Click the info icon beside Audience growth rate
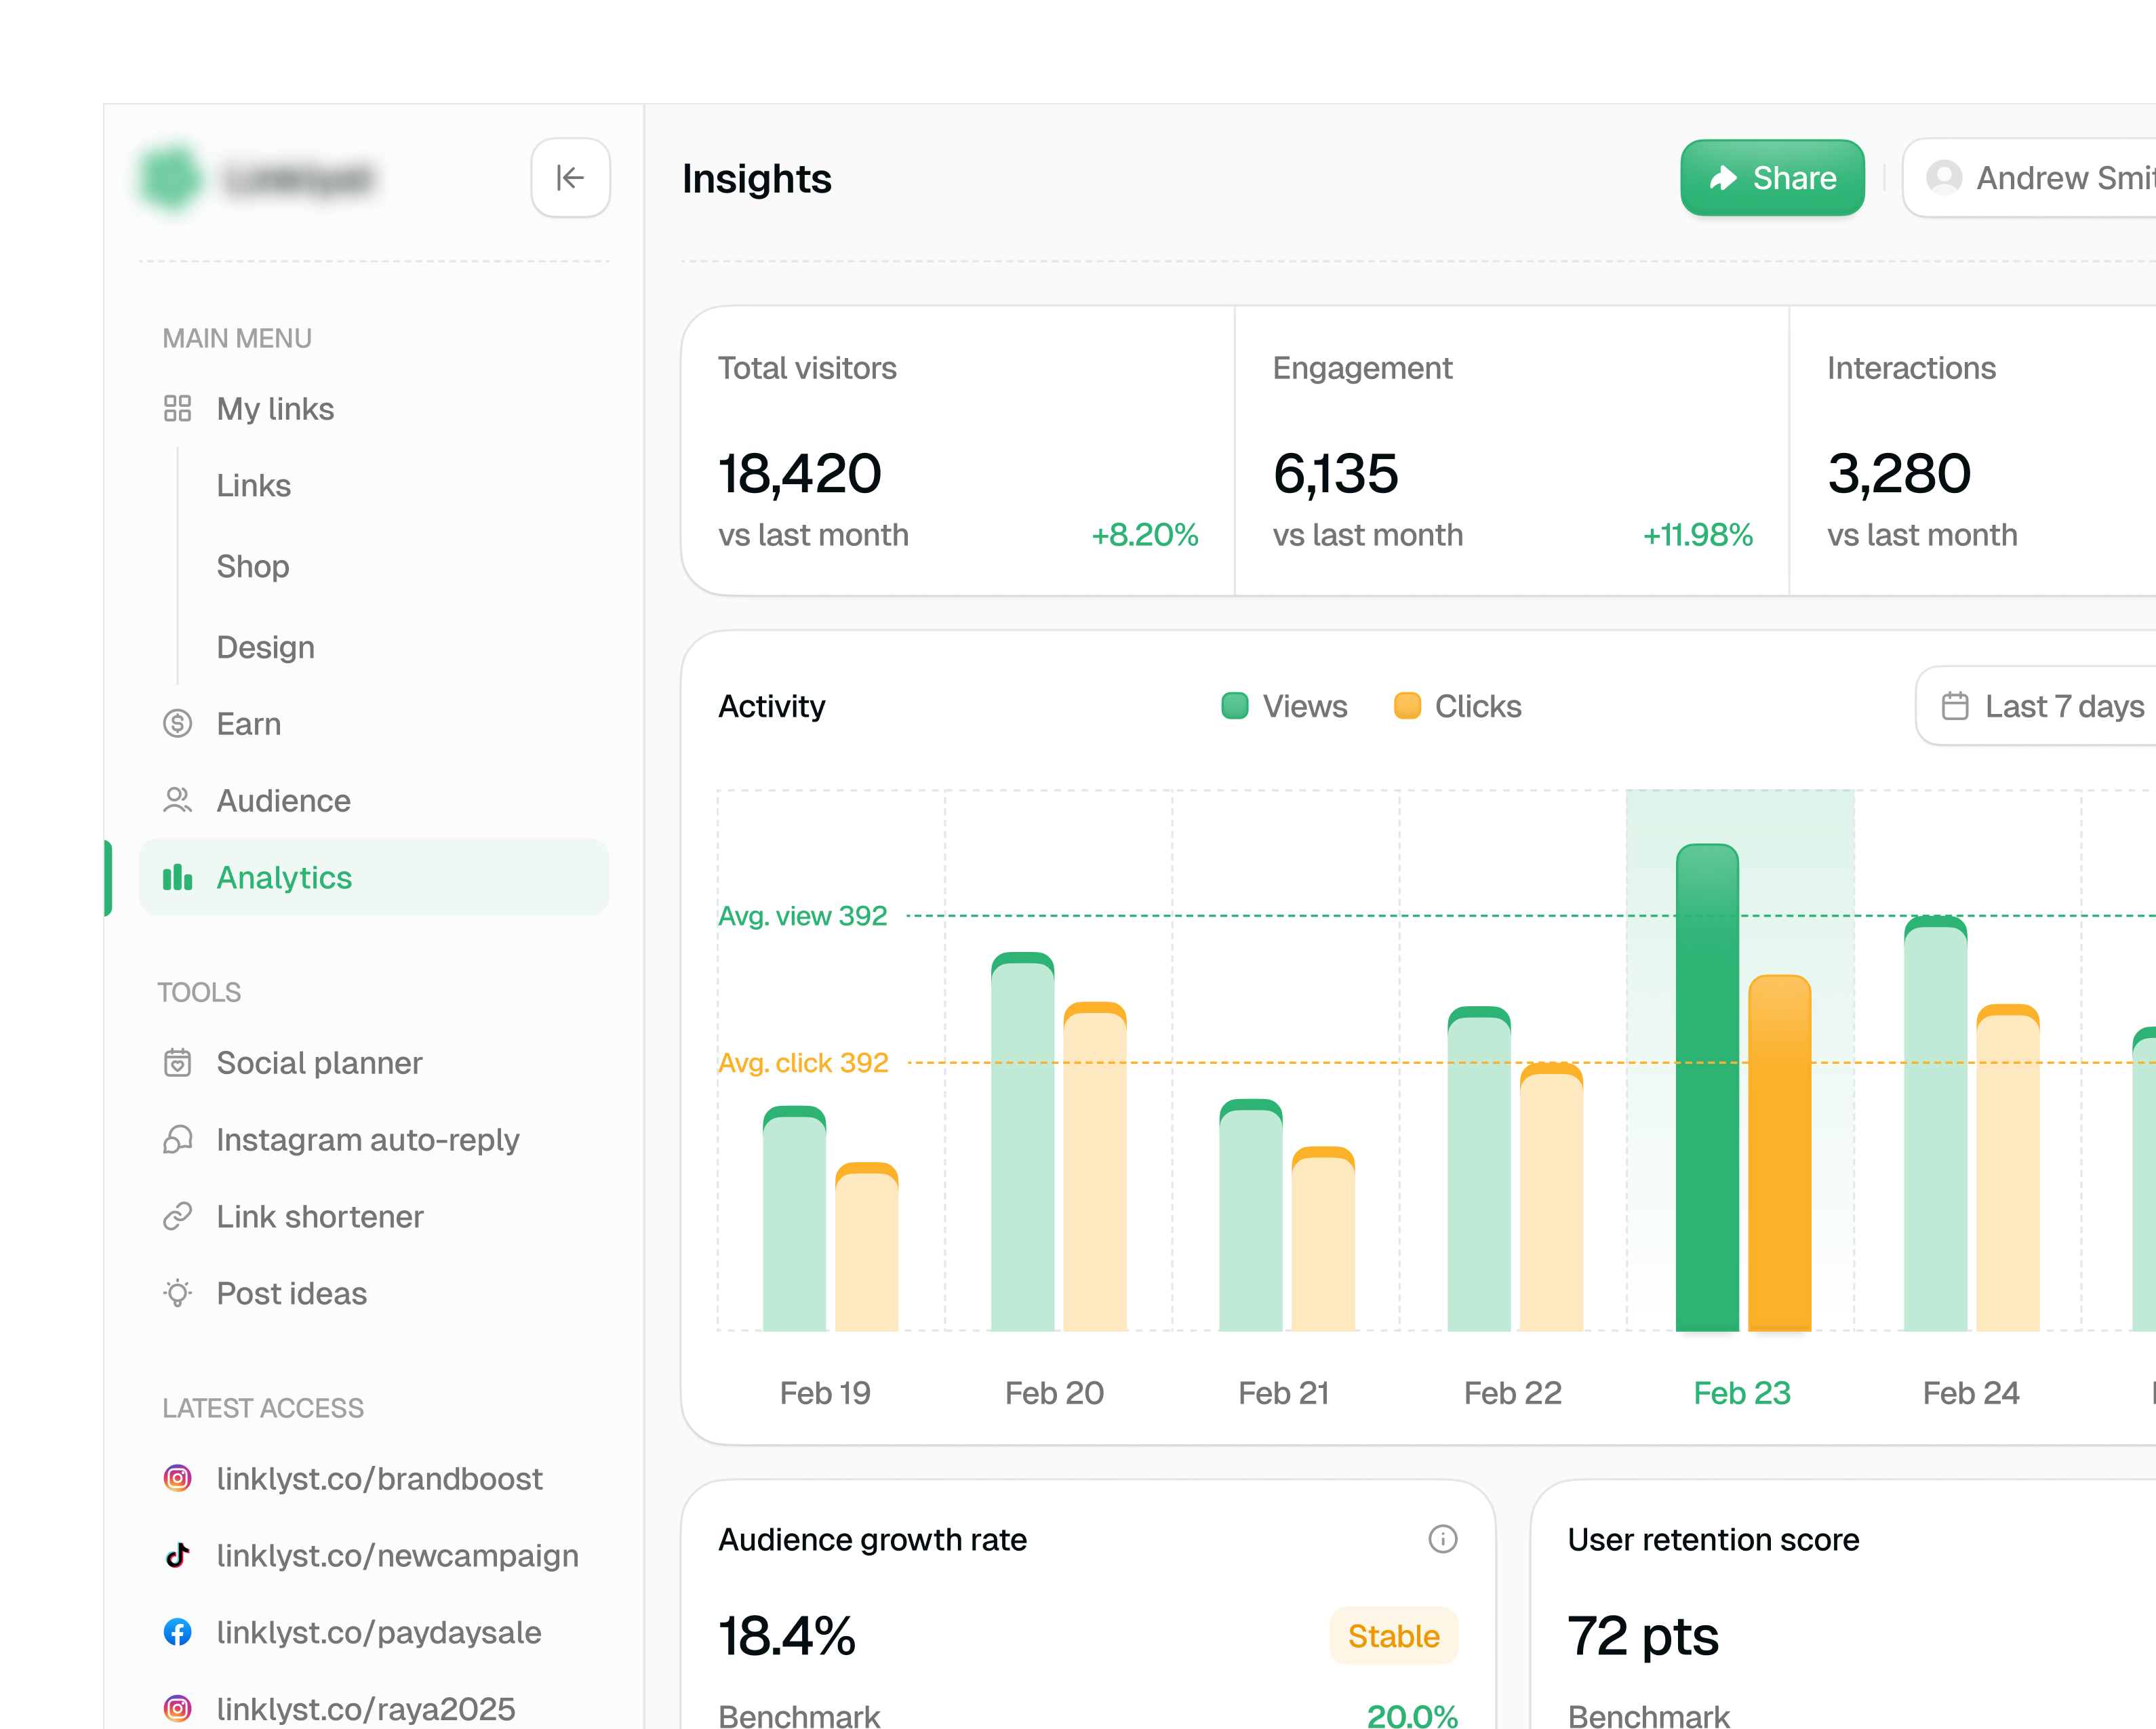 click(1442, 1539)
